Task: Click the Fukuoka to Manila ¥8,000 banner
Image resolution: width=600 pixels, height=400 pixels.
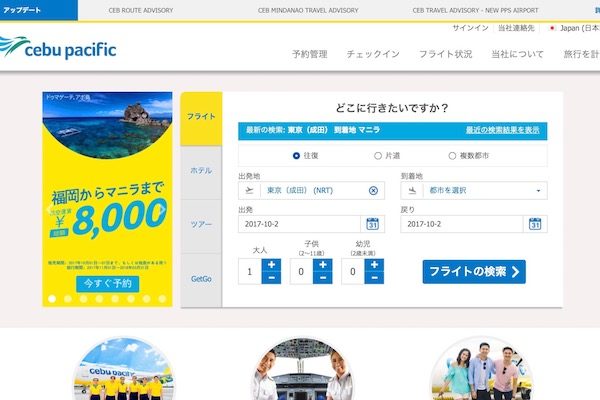Action: click(108, 199)
